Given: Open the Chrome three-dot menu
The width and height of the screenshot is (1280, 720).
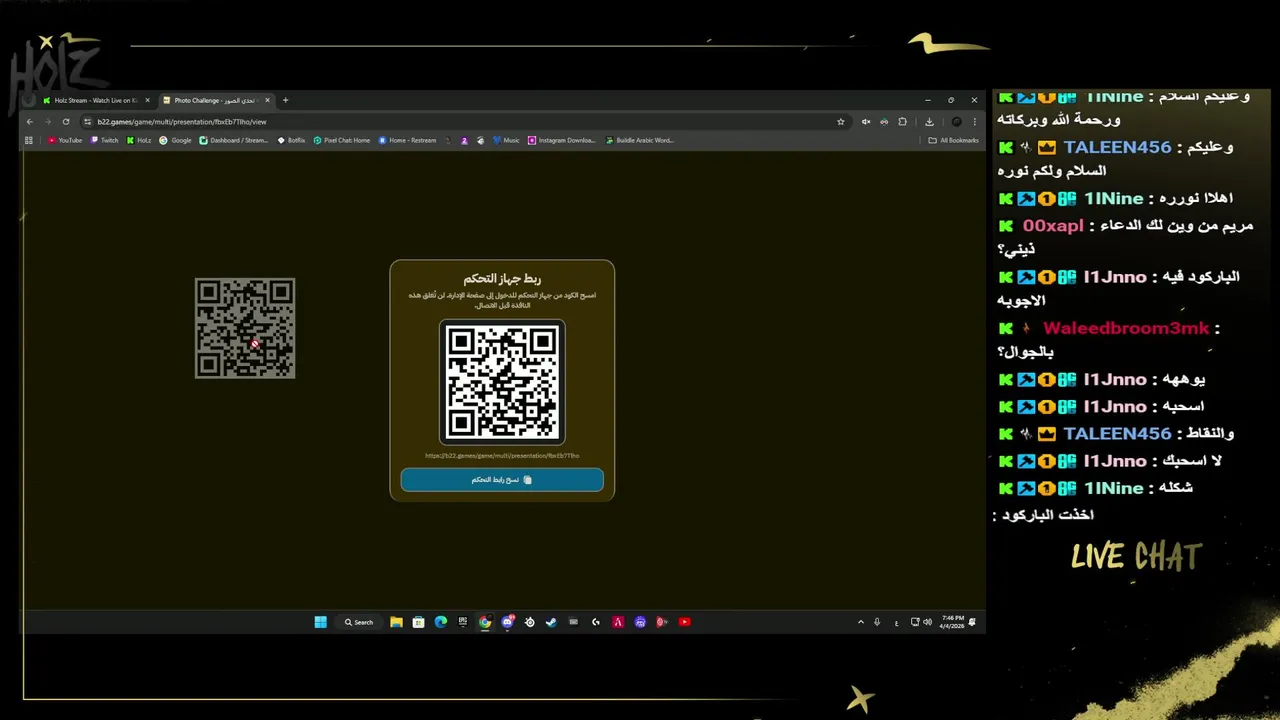Looking at the screenshot, I should point(975,122).
